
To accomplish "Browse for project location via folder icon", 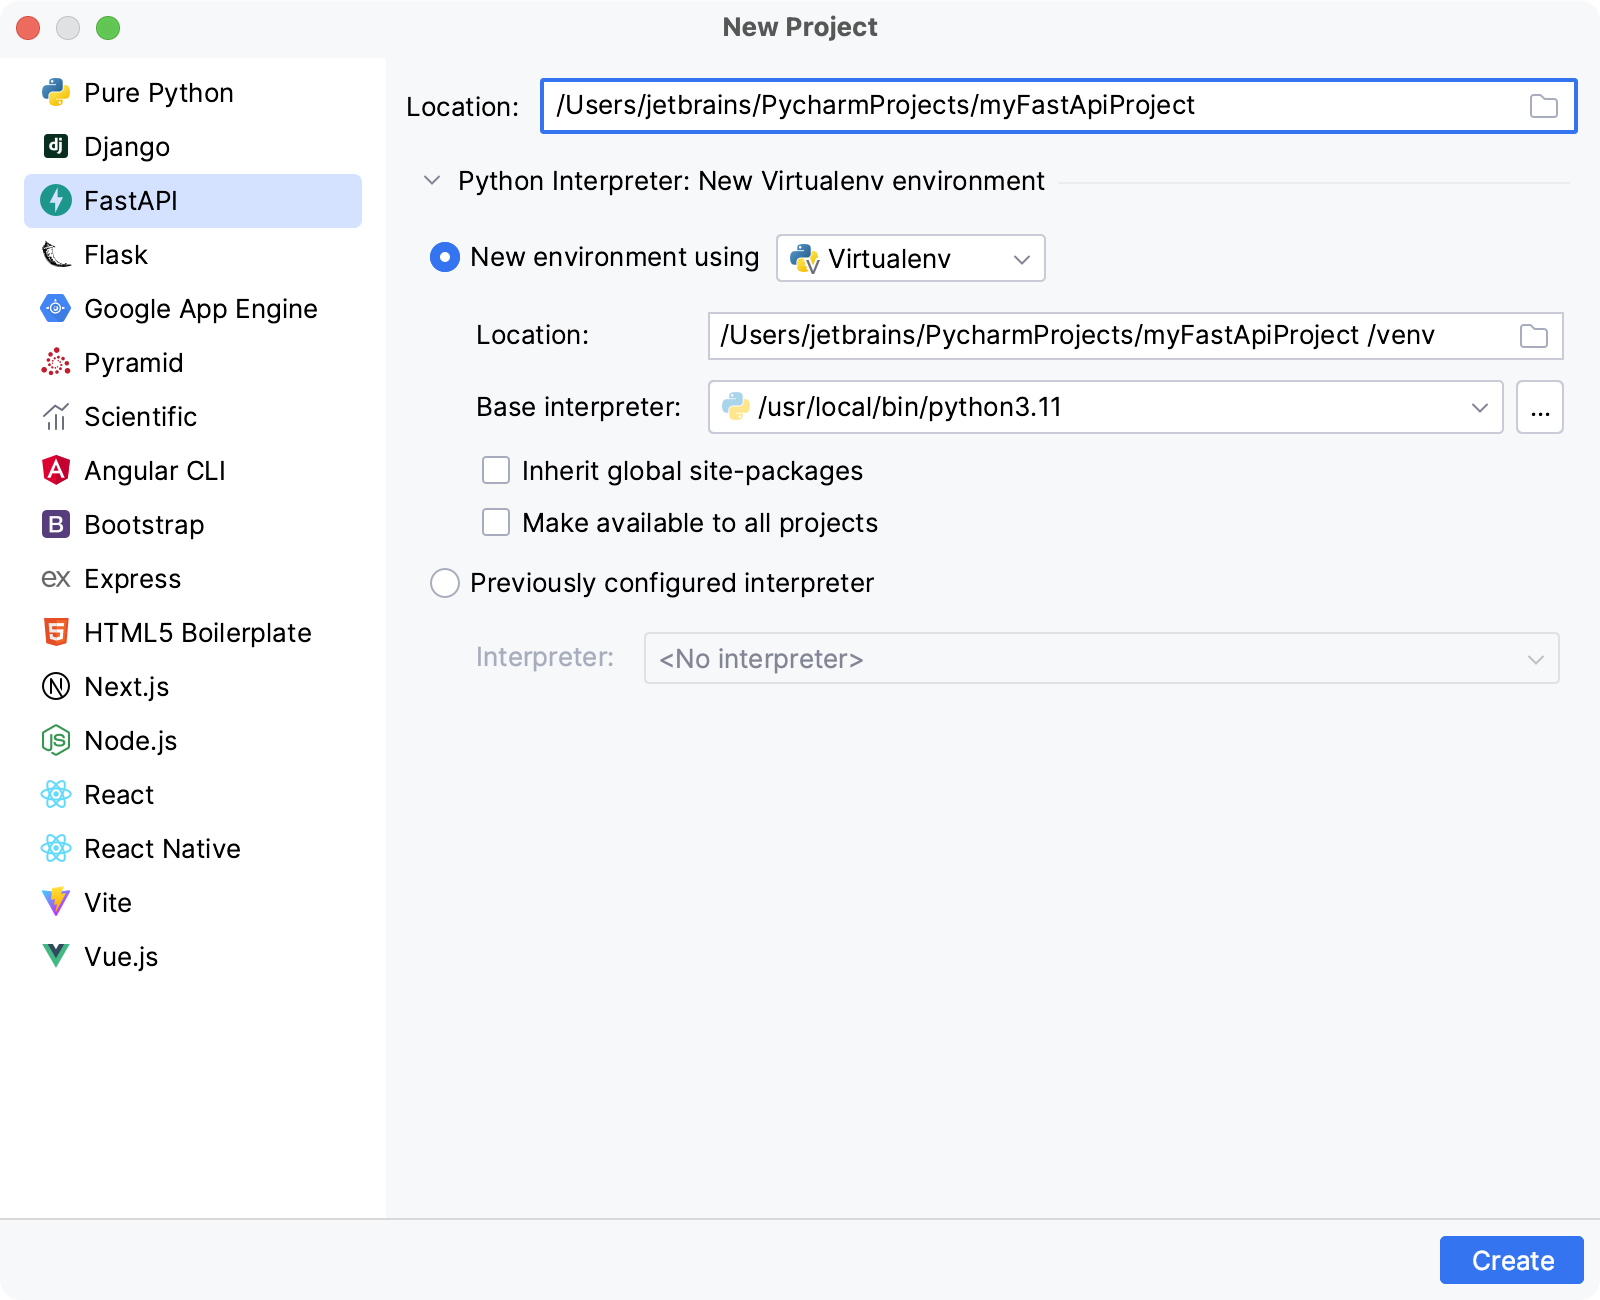I will [1544, 106].
